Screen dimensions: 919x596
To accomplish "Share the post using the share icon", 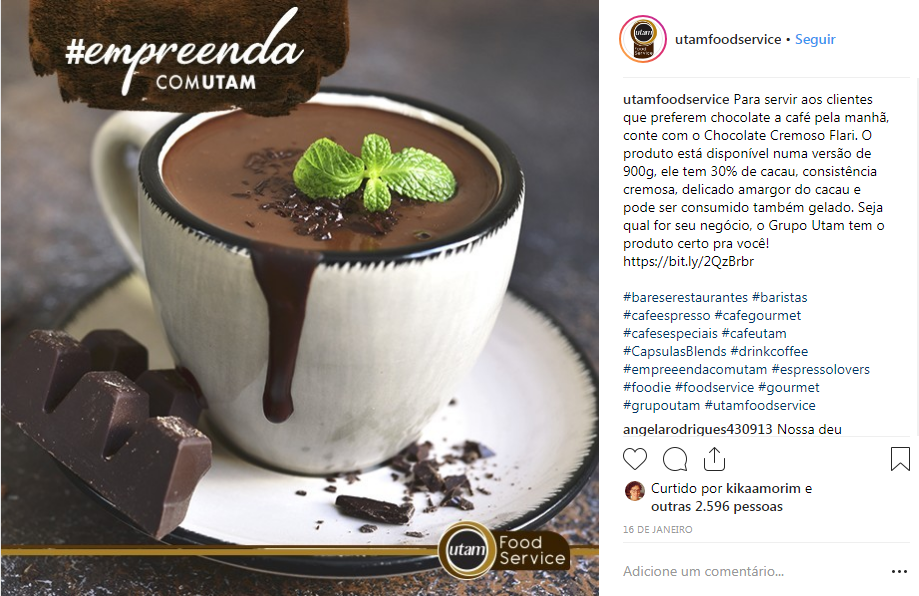I will coord(714,459).
